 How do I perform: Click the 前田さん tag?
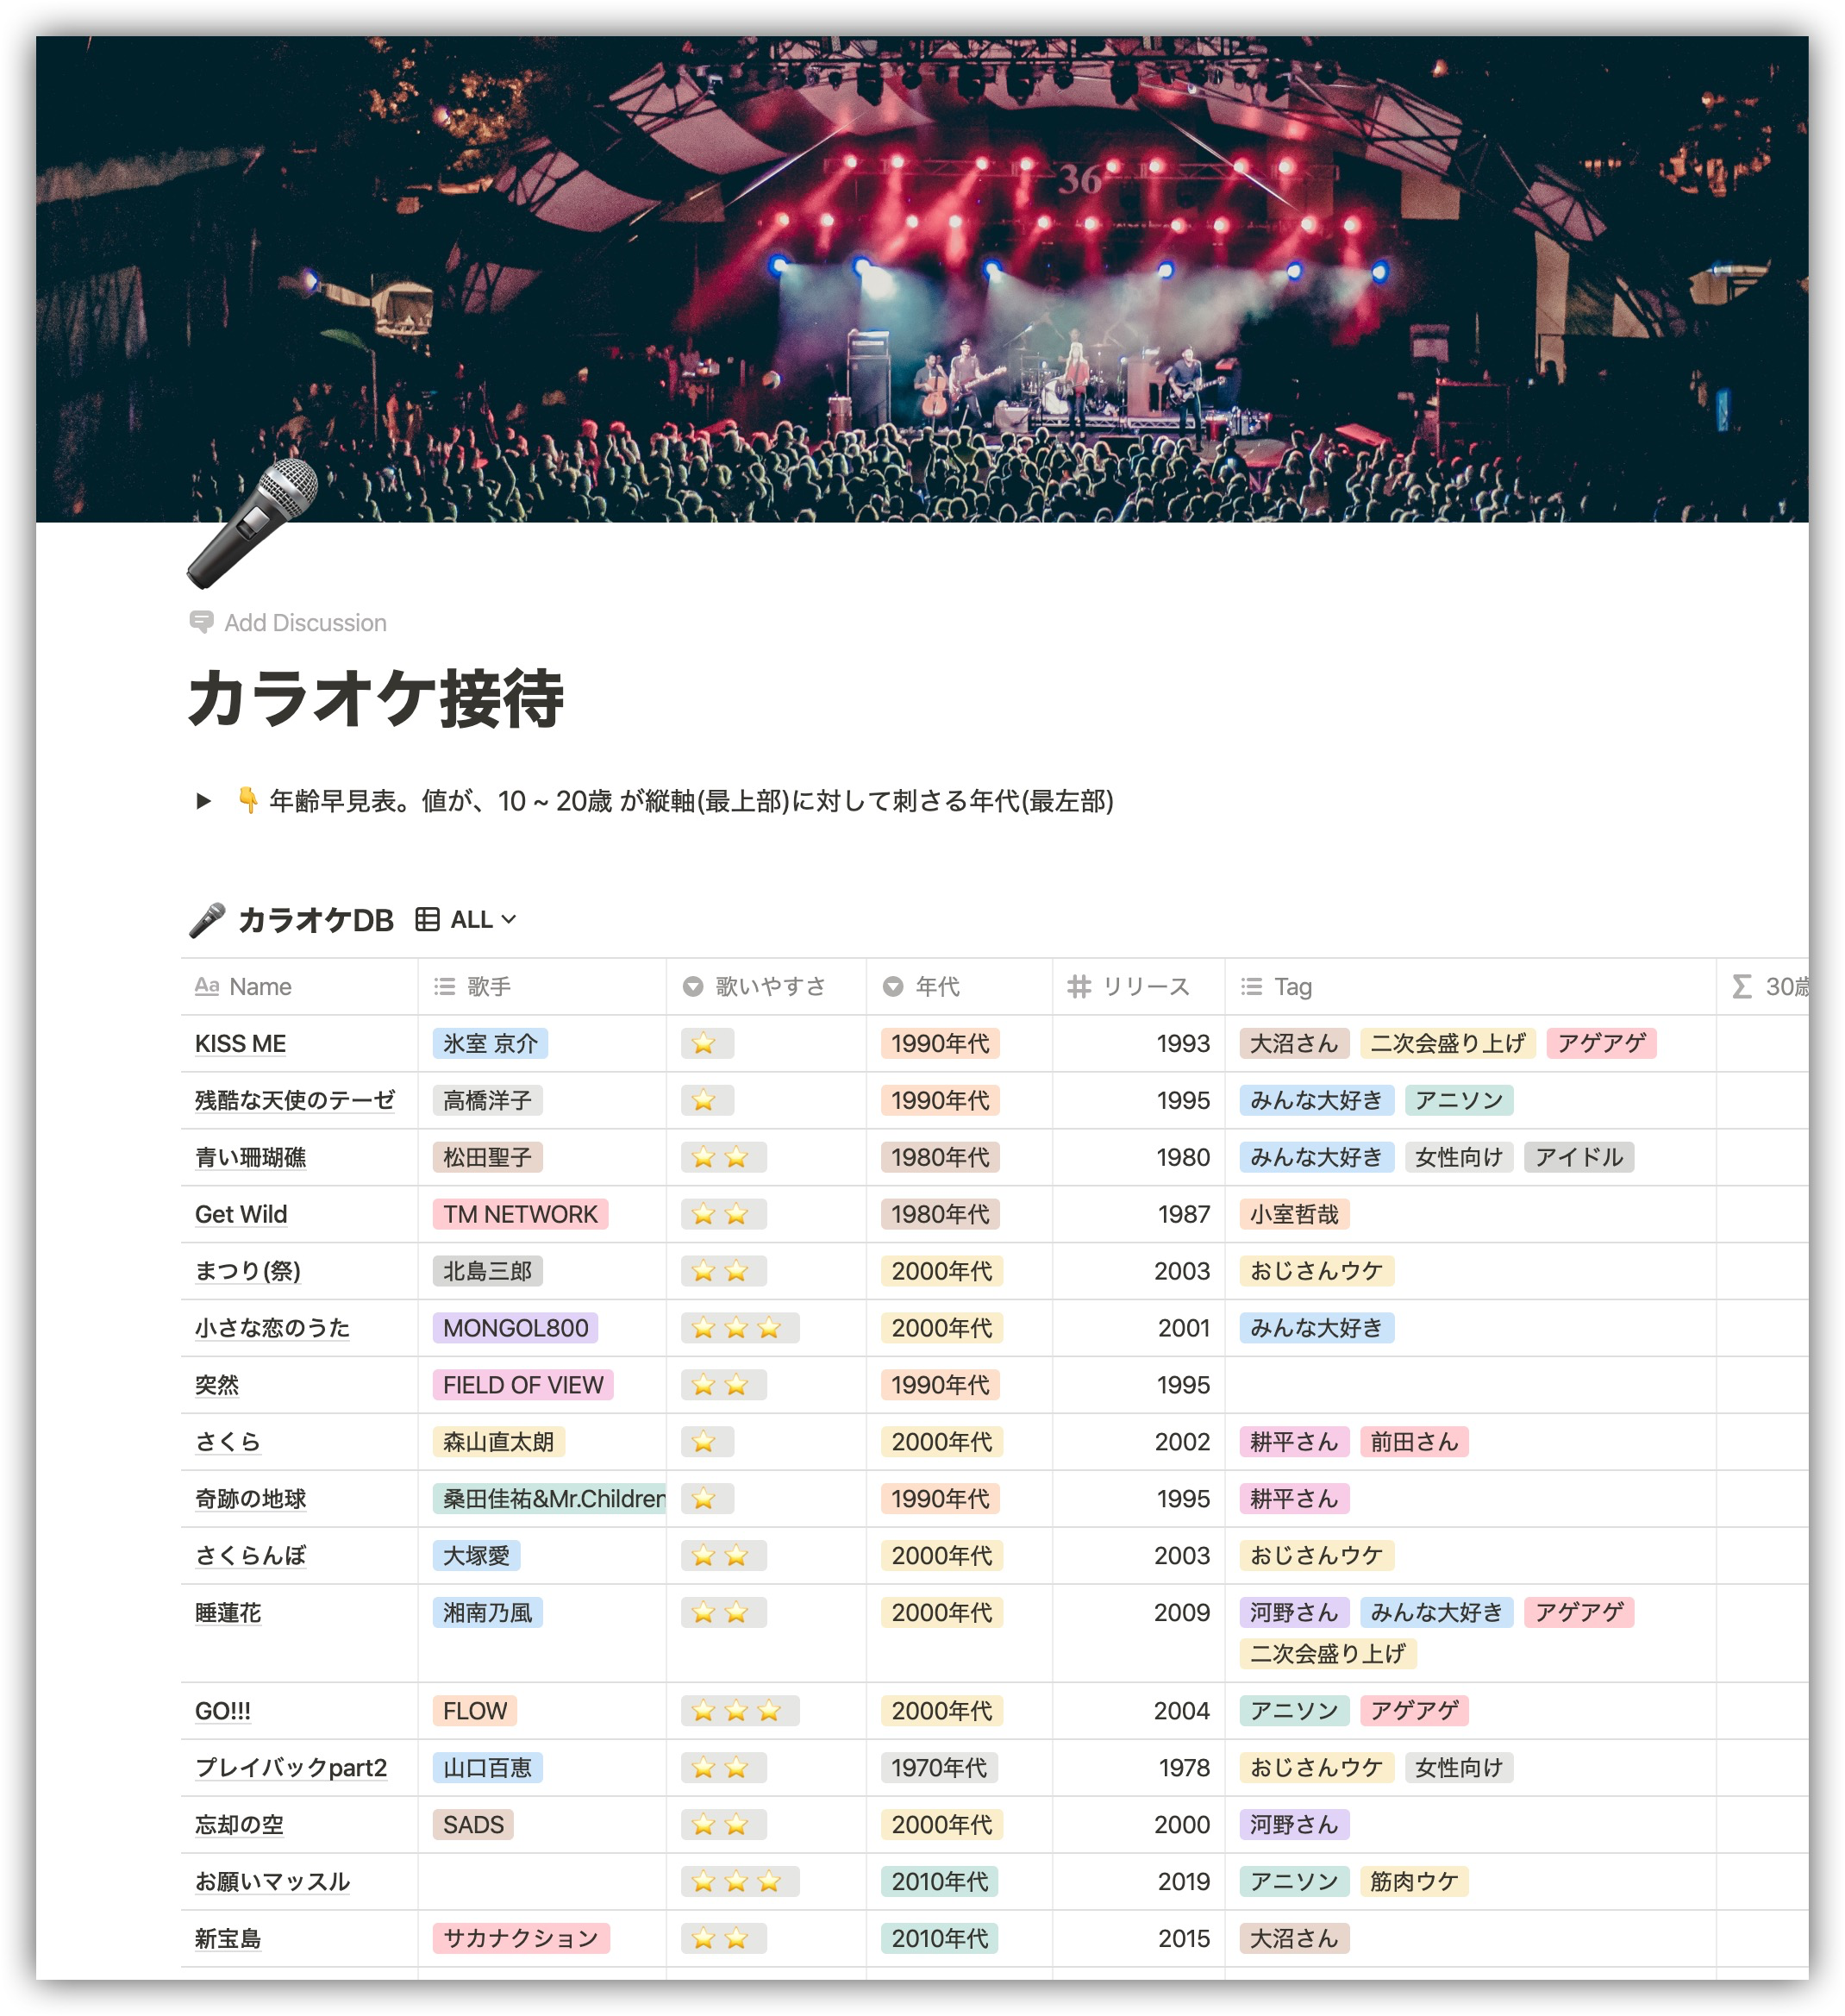1414,1442
